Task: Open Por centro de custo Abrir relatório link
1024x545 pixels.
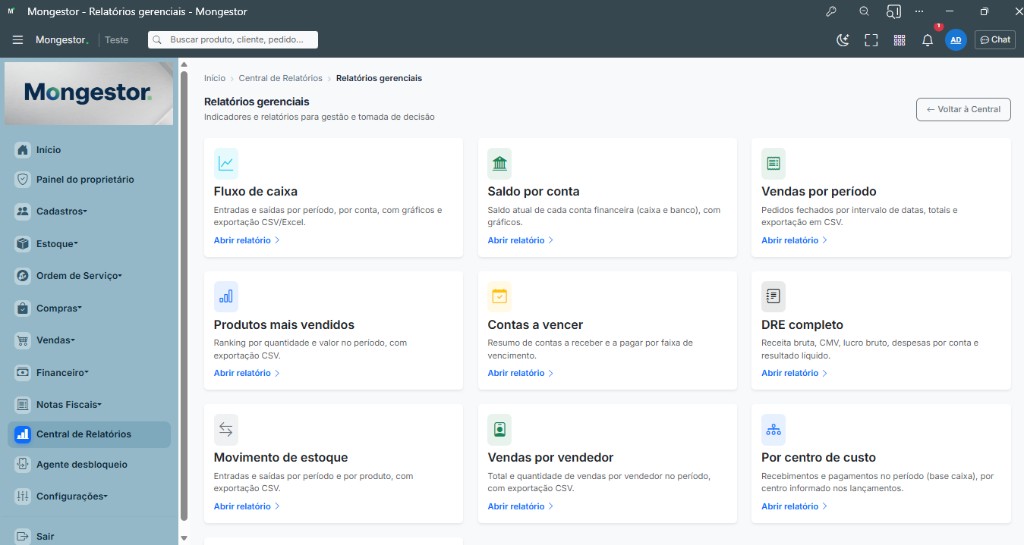Action: coord(794,506)
